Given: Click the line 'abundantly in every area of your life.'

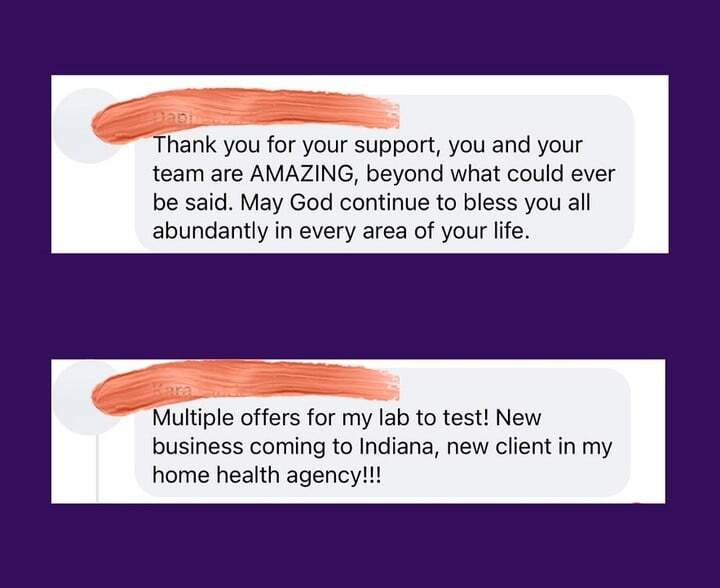Looking at the screenshot, I should pos(341,231).
